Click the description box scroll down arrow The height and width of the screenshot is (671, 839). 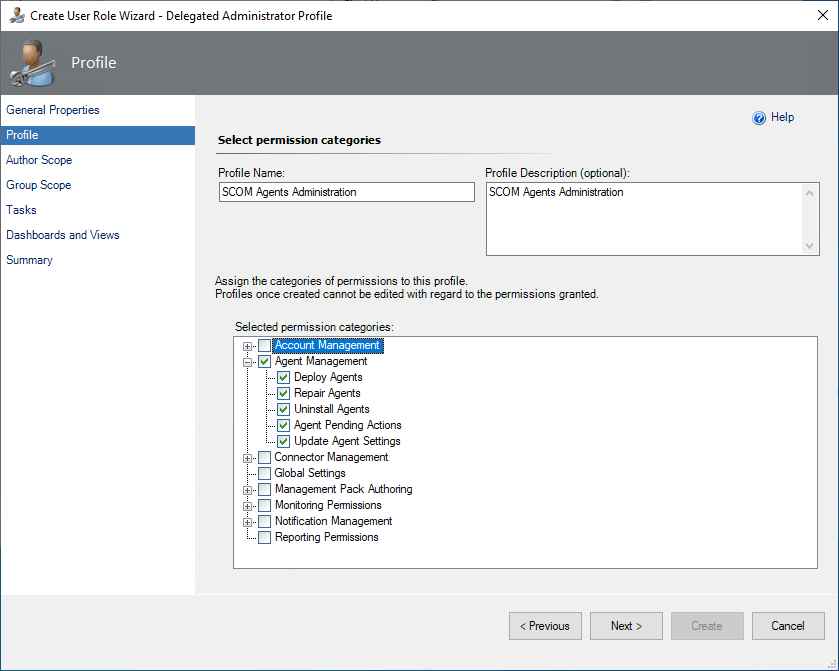click(x=810, y=246)
